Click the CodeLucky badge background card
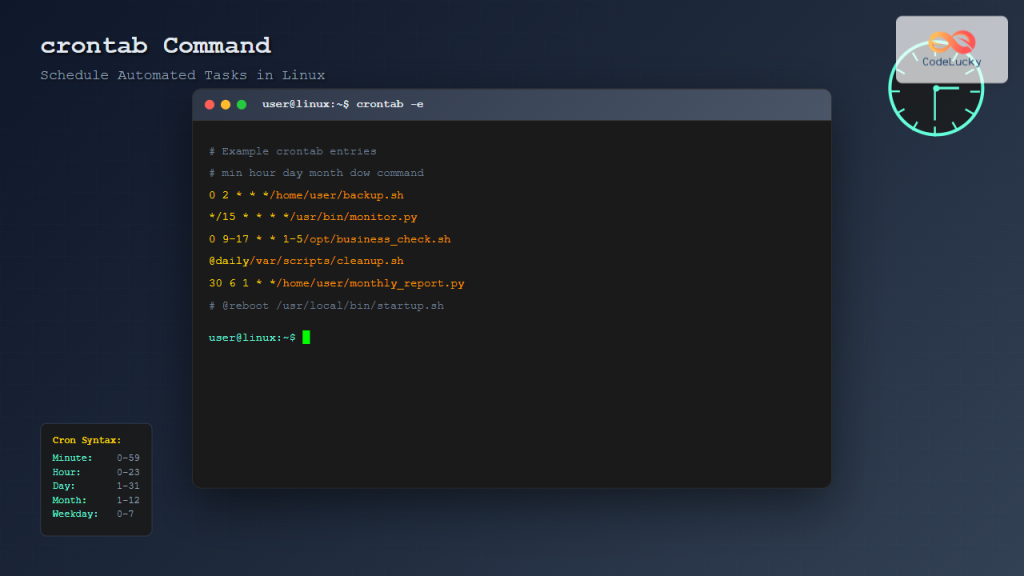Image resolution: width=1024 pixels, height=576 pixels. 951,48
